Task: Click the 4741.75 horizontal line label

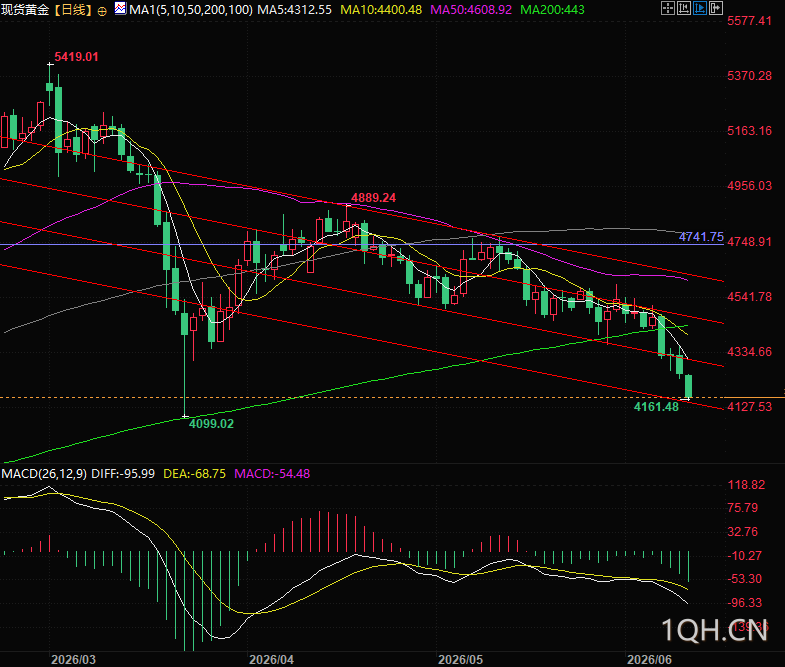Action: pos(701,236)
